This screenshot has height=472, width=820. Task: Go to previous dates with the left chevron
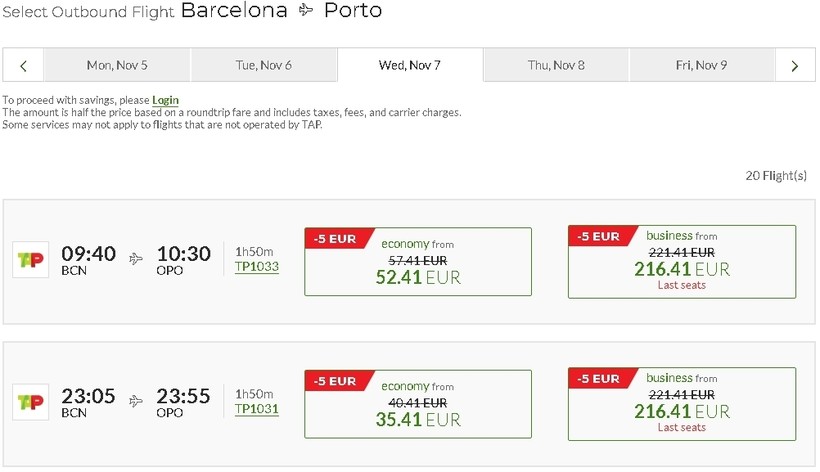click(x=23, y=66)
